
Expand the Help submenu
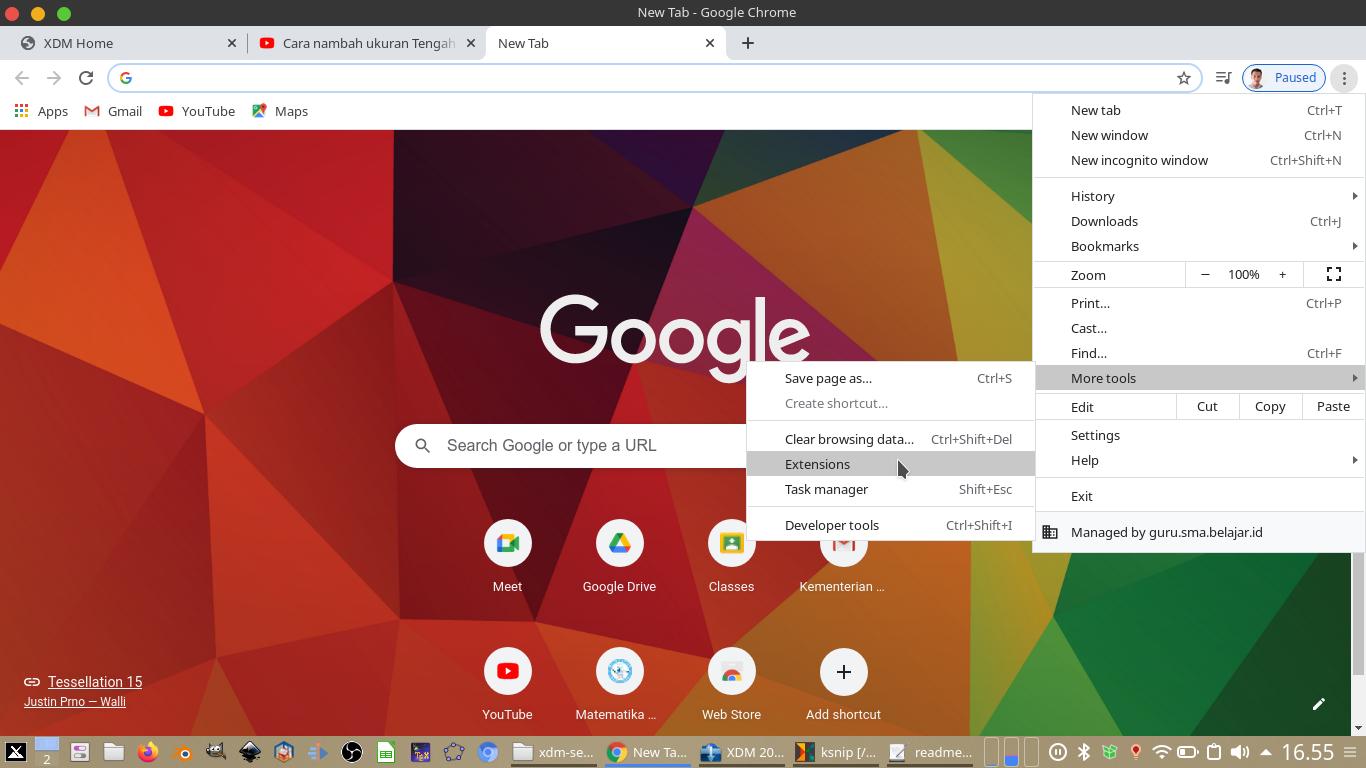coord(1199,460)
